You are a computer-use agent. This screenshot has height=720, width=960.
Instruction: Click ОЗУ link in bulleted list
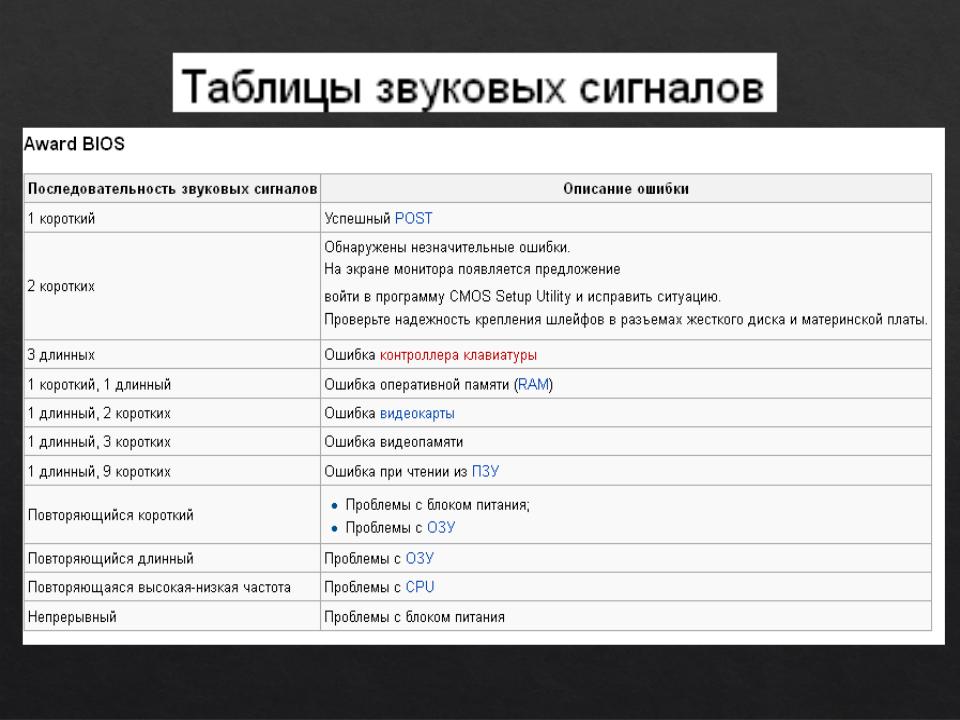[x=441, y=528]
